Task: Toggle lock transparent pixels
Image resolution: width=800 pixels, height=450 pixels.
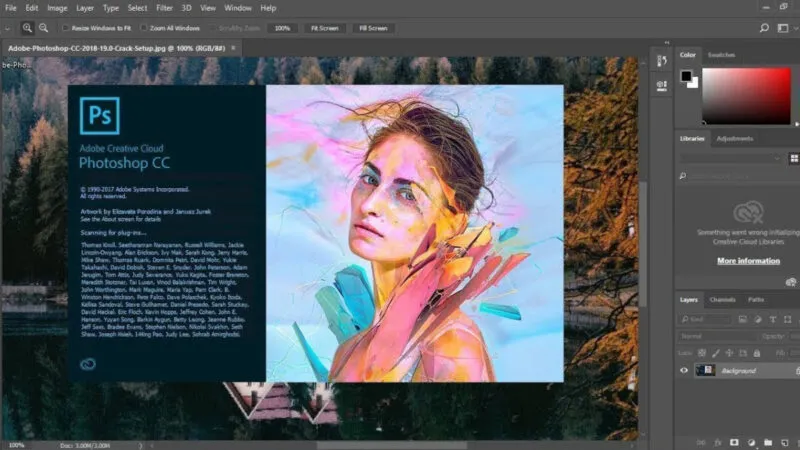Action: click(702, 353)
